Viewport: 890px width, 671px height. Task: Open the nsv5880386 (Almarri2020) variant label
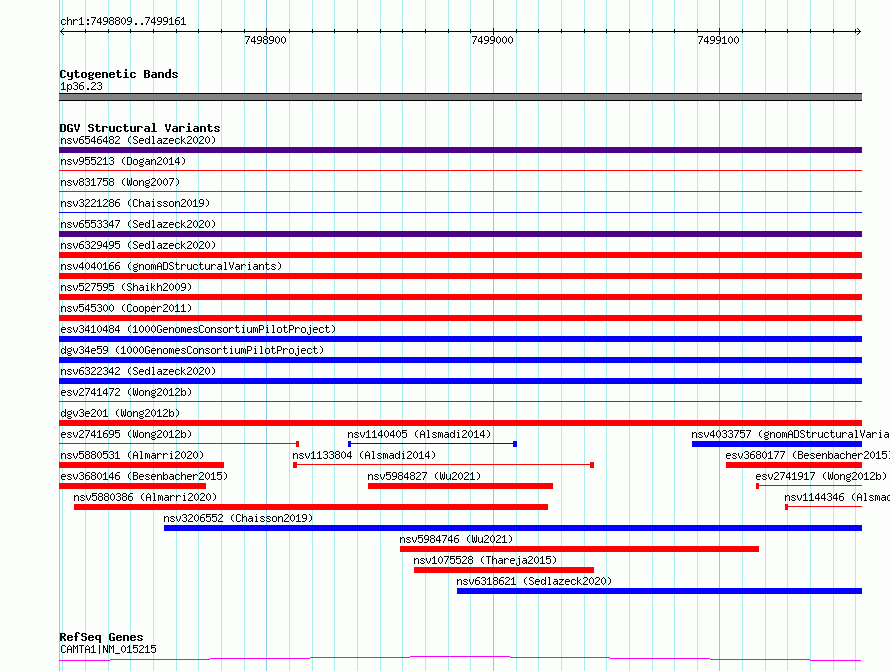pyautogui.click(x=145, y=497)
